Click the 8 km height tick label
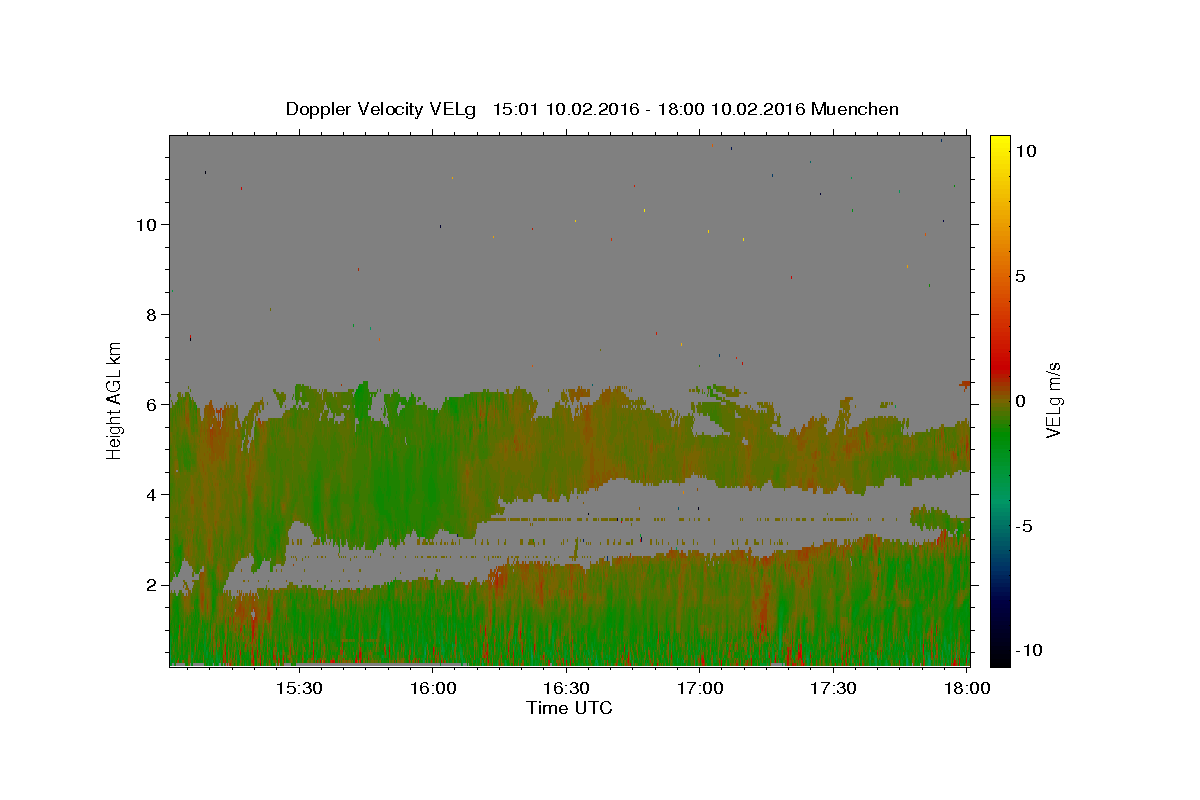Screen dimensions: 1200x800 pyautogui.click(x=151, y=314)
